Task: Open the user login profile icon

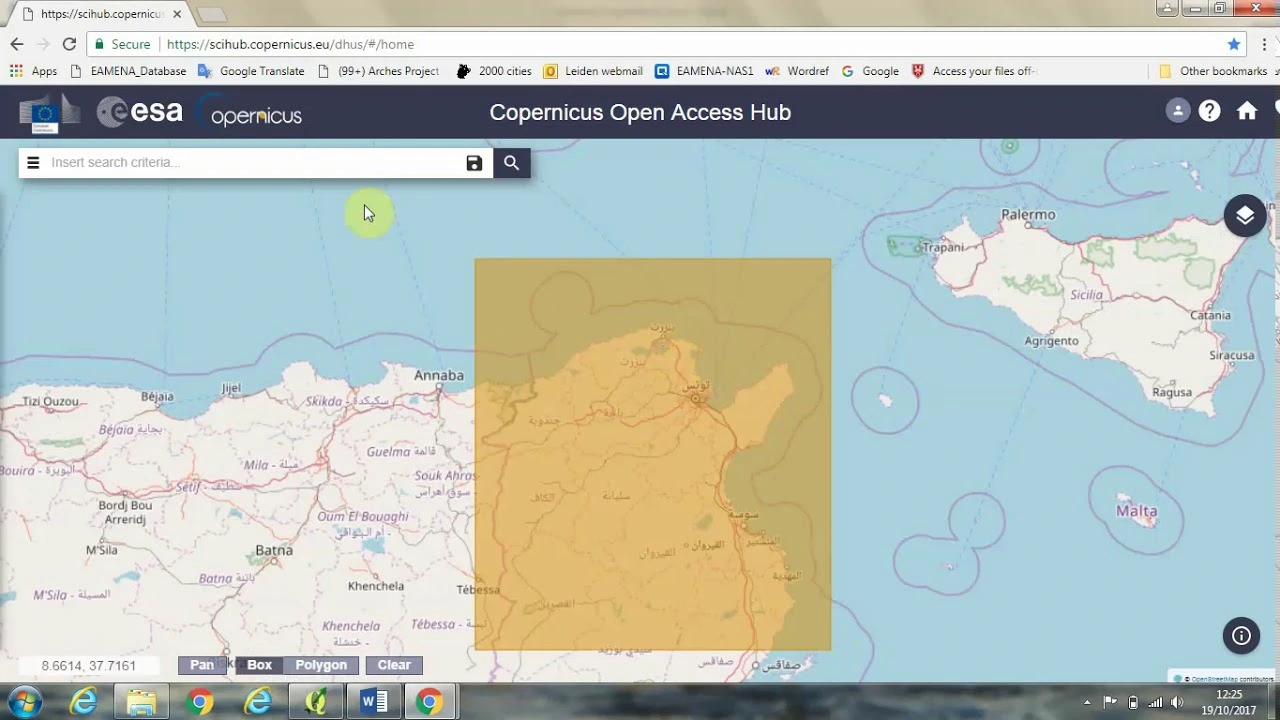Action: point(1177,112)
